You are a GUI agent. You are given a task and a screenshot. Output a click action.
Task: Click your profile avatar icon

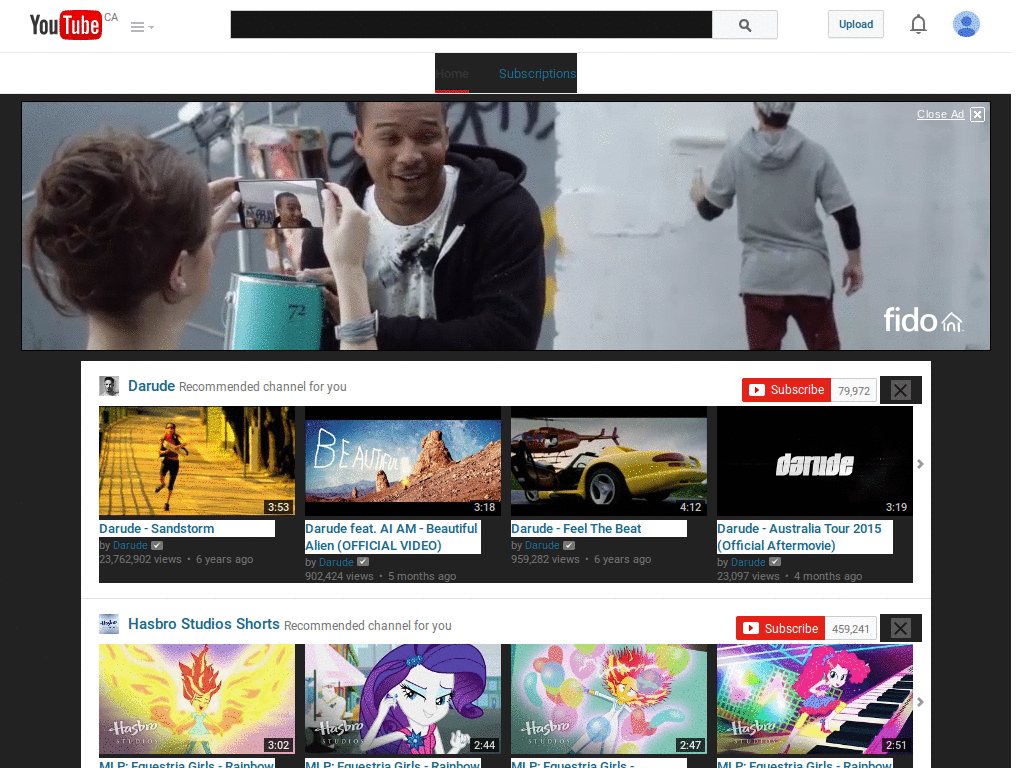click(966, 24)
